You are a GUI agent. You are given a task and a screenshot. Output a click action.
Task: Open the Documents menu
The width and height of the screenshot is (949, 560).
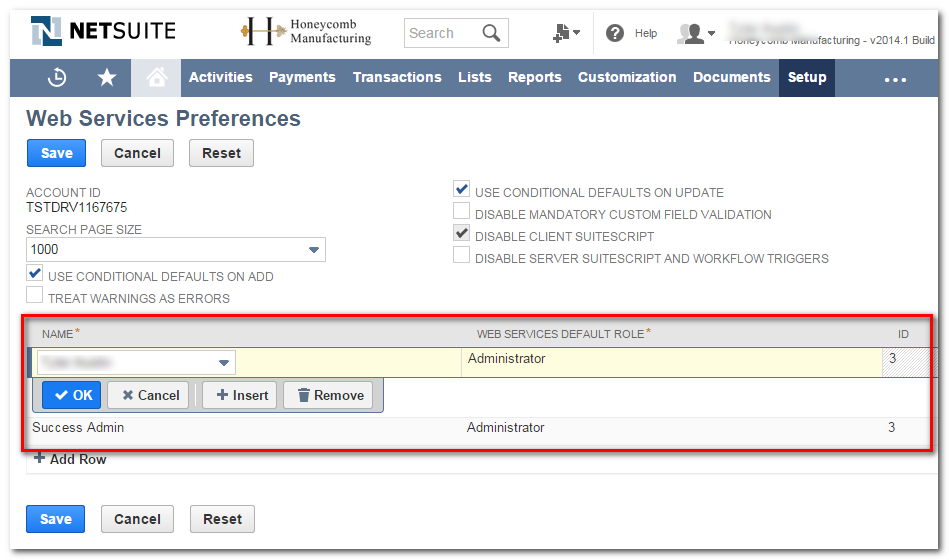732,77
